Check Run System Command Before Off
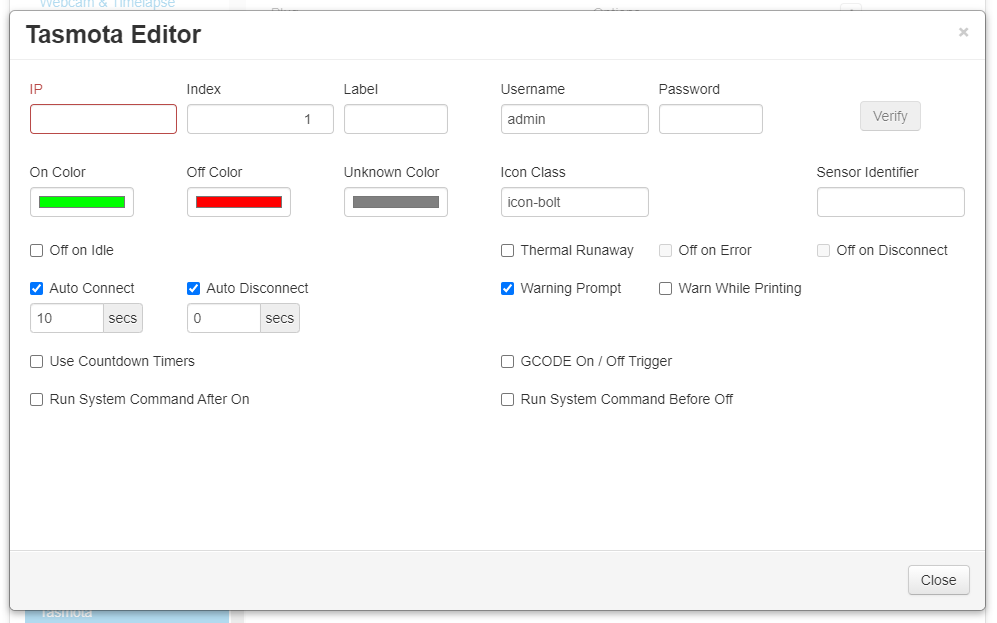 (x=507, y=400)
